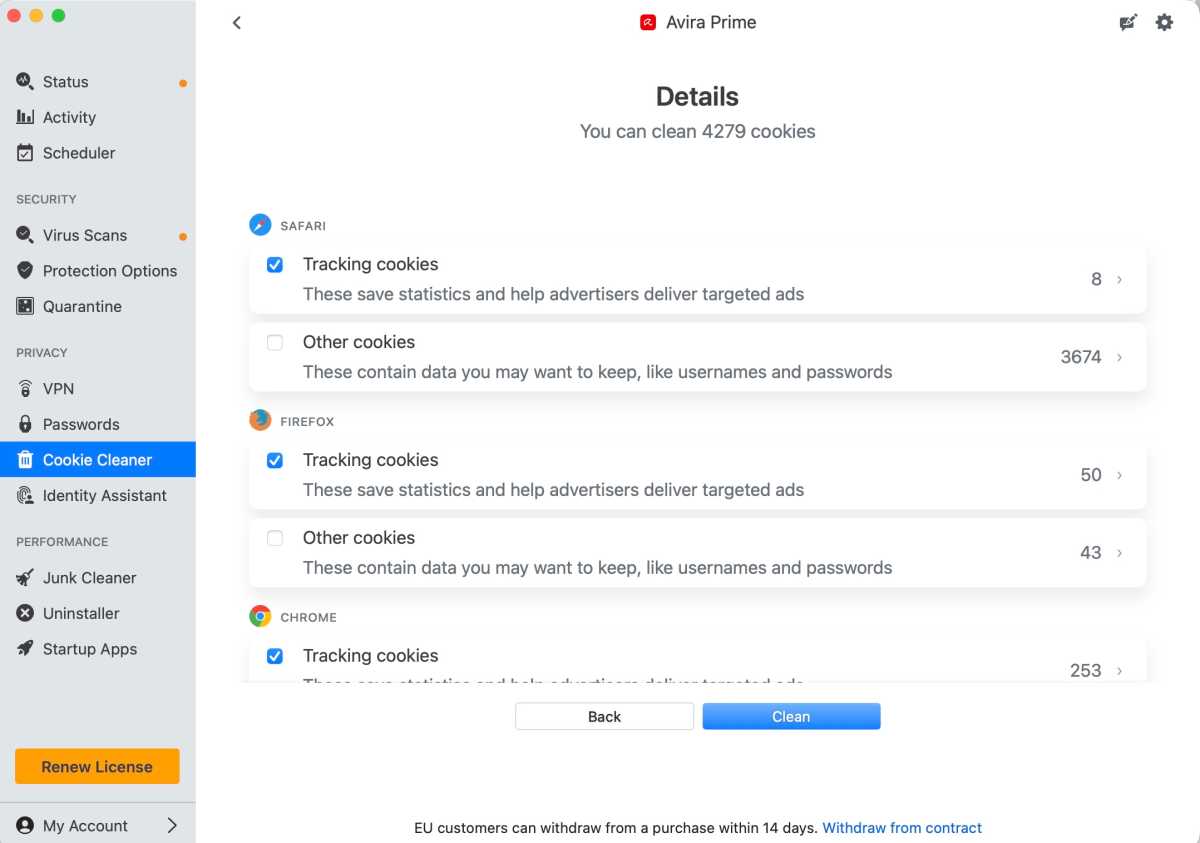Image resolution: width=1200 pixels, height=843 pixels.
Task: Uncheck Firefox Tracking cookies checkbox
Action: (275, 460)
